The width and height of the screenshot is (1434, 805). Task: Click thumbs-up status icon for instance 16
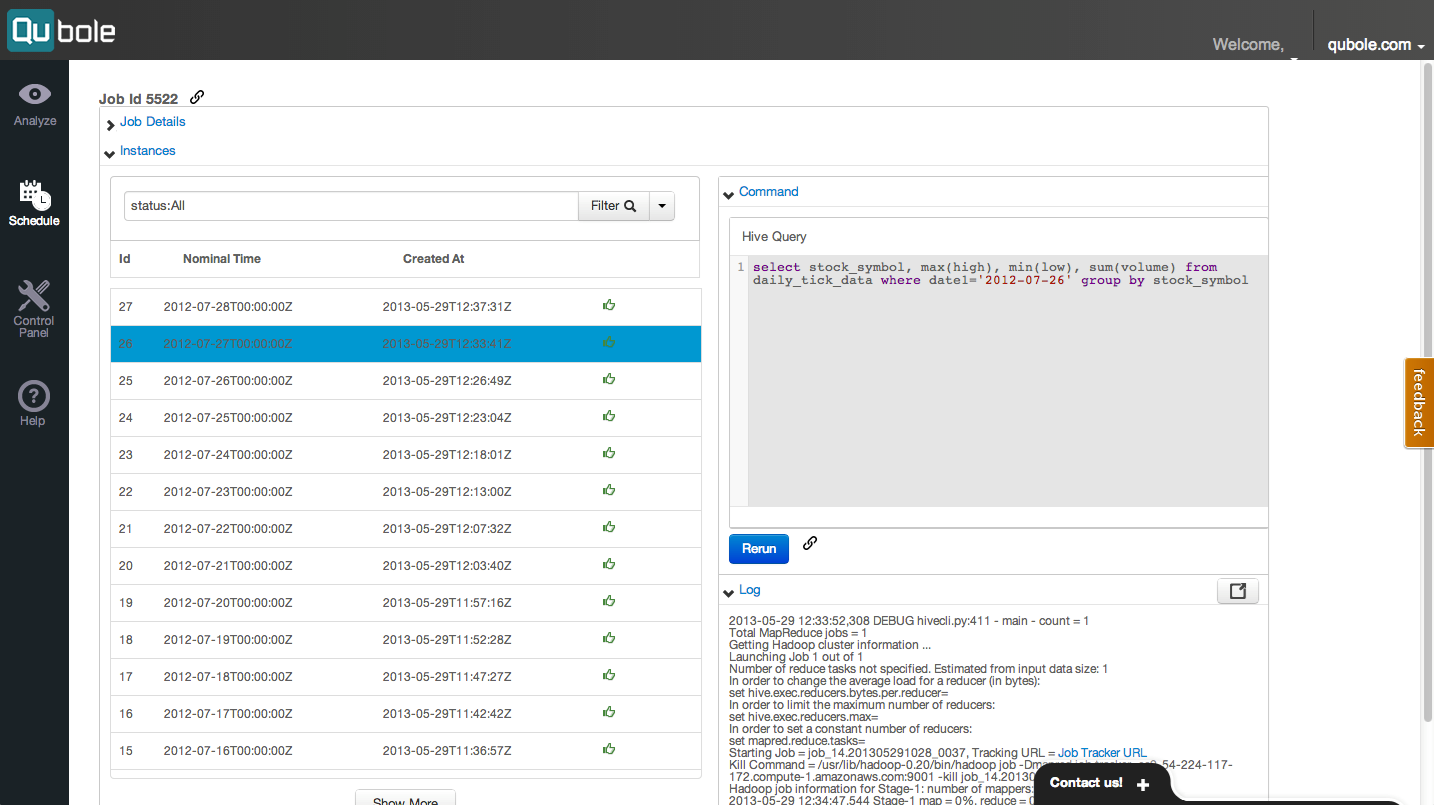[x=609, y=712]
